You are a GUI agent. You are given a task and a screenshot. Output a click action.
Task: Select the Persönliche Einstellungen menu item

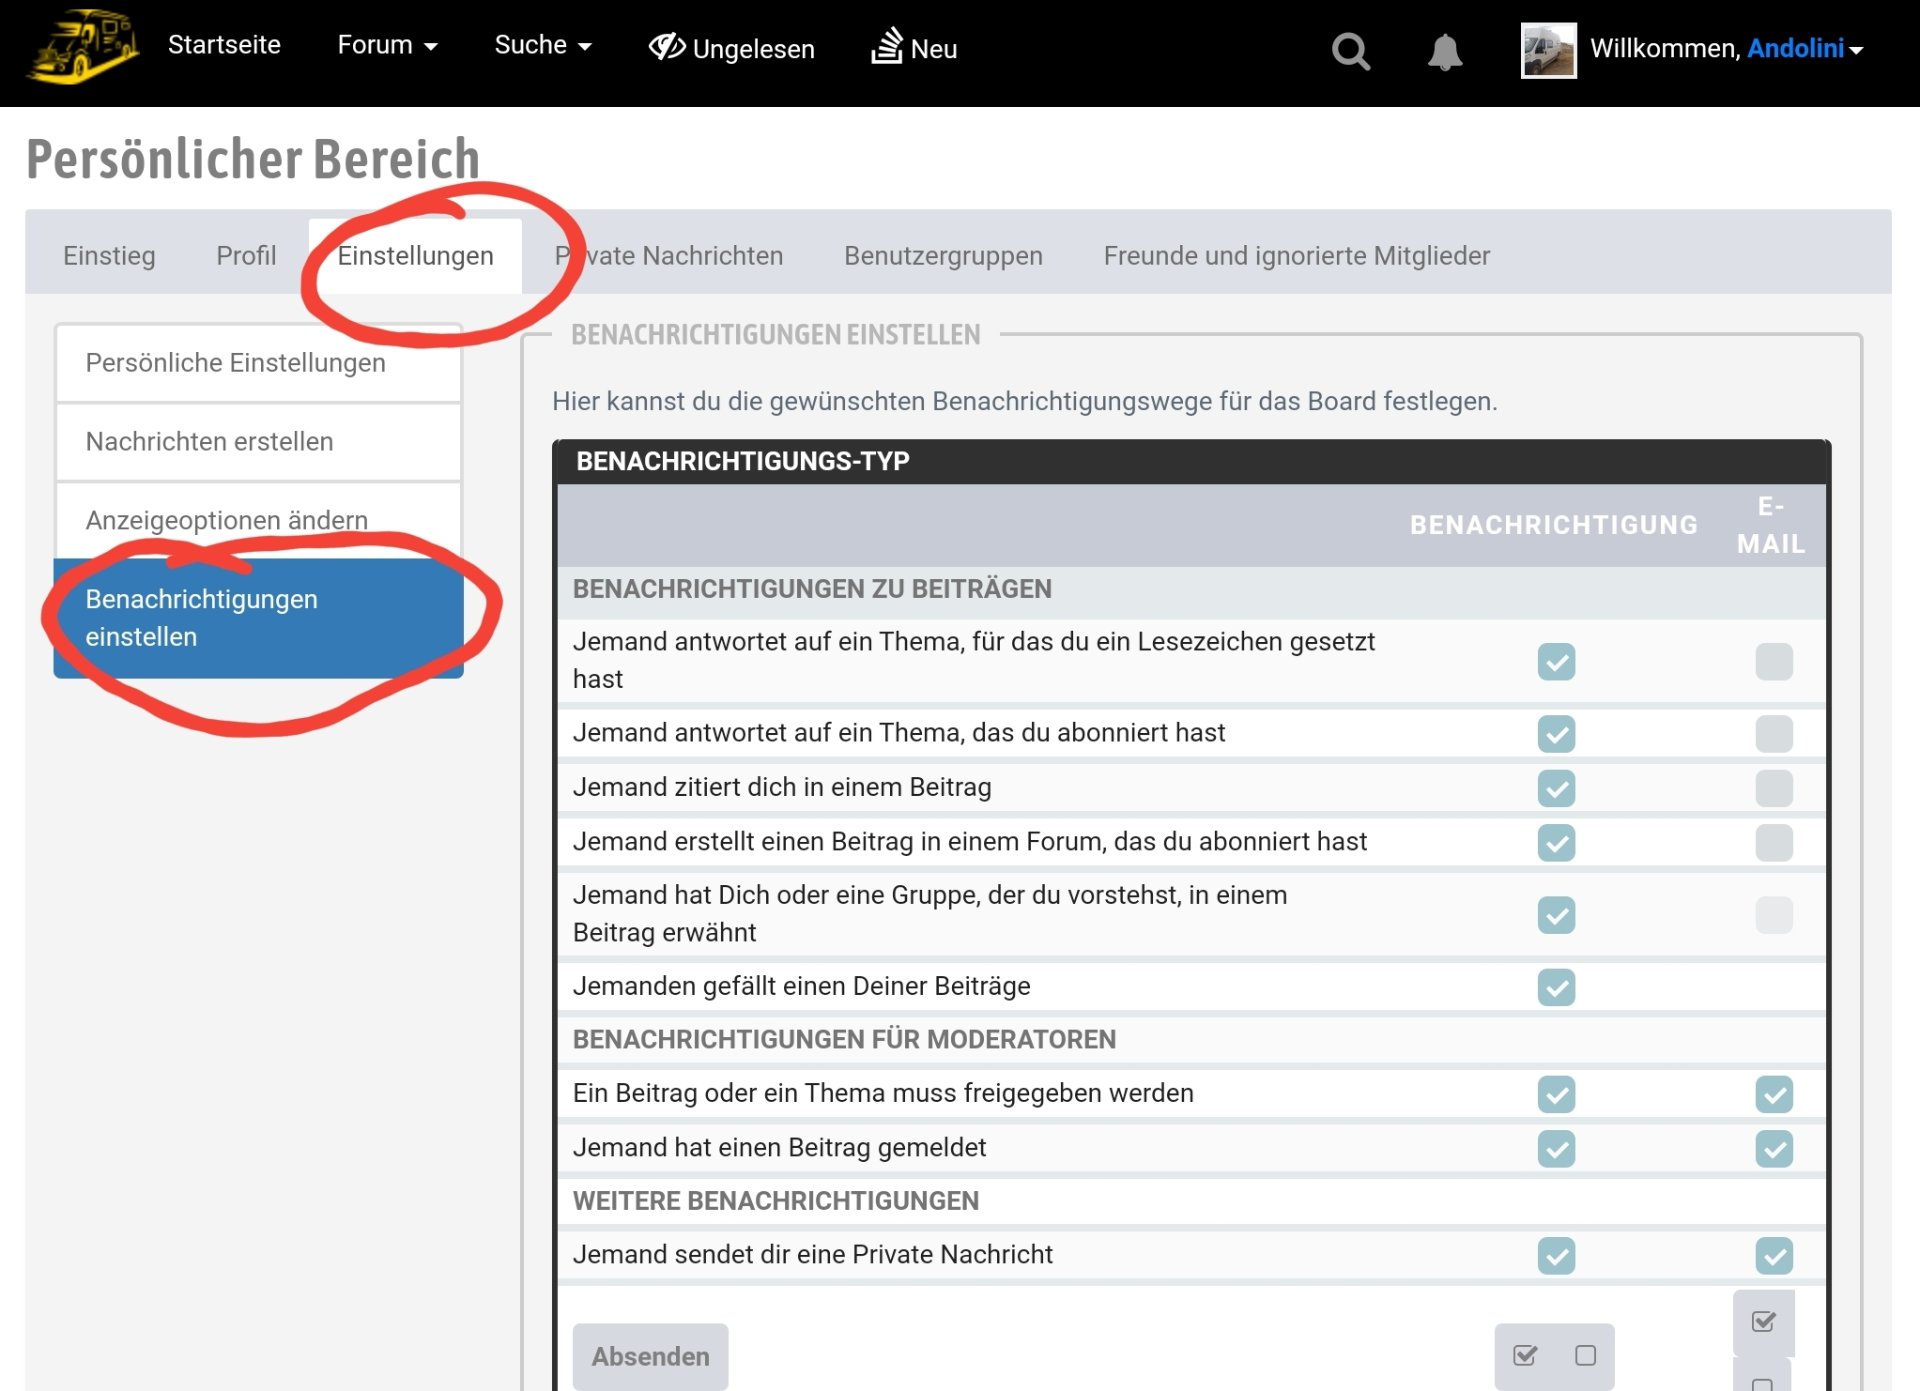pos(237,362)
